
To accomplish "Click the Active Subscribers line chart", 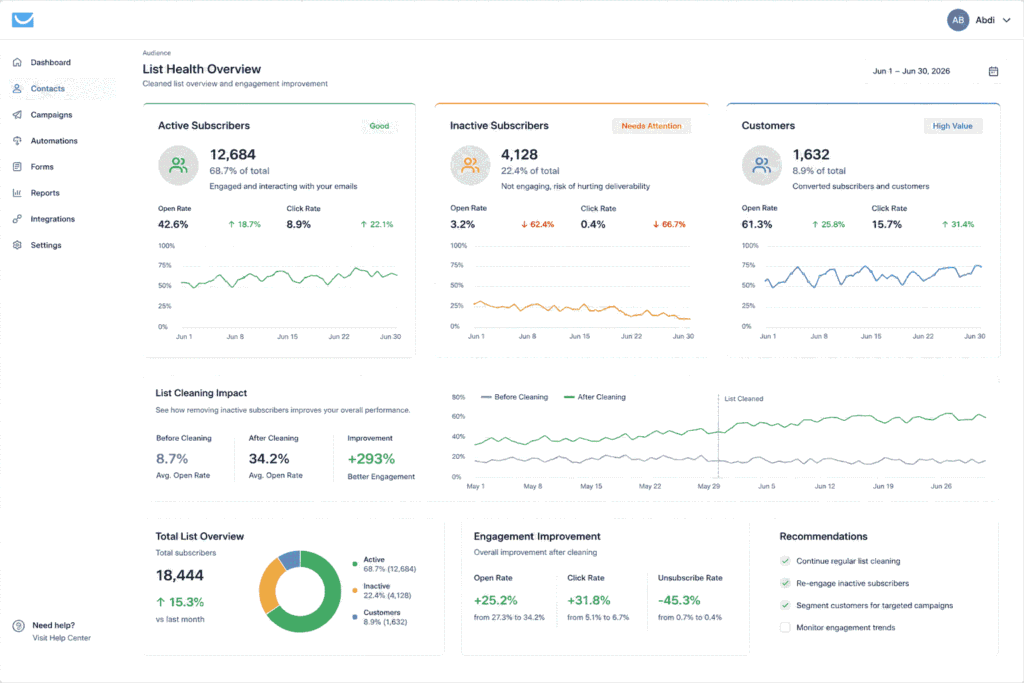I will (289, 278).
